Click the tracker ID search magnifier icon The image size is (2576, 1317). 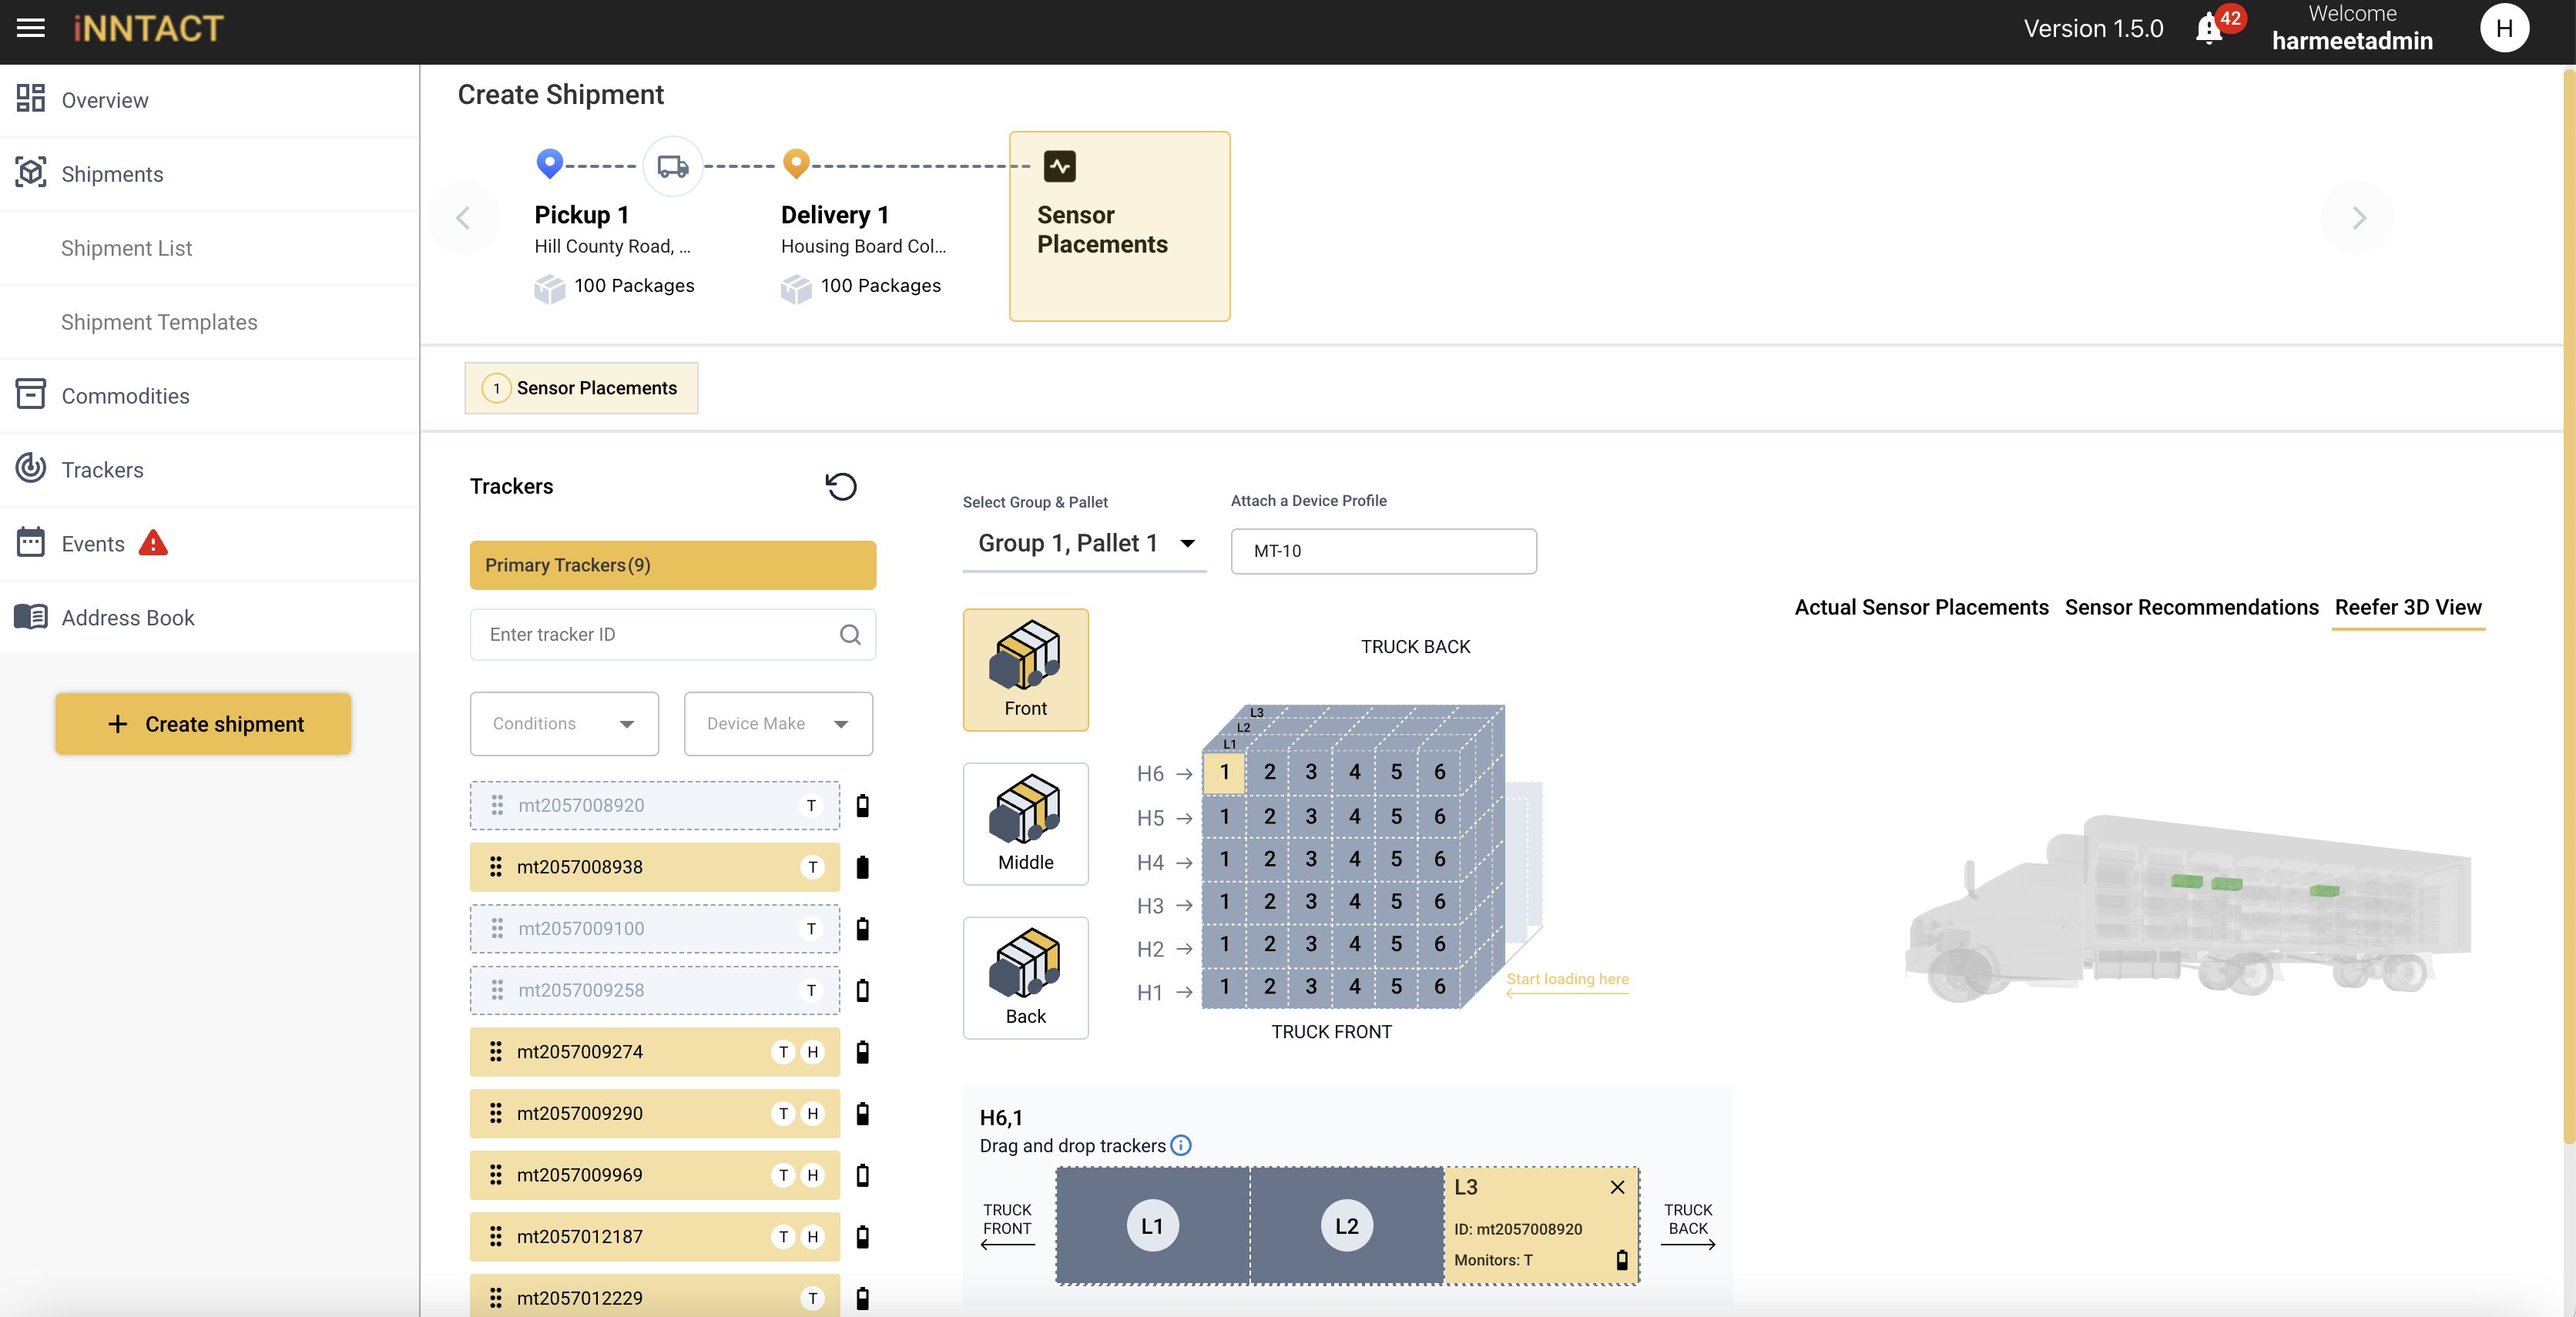tap(850, 634)
